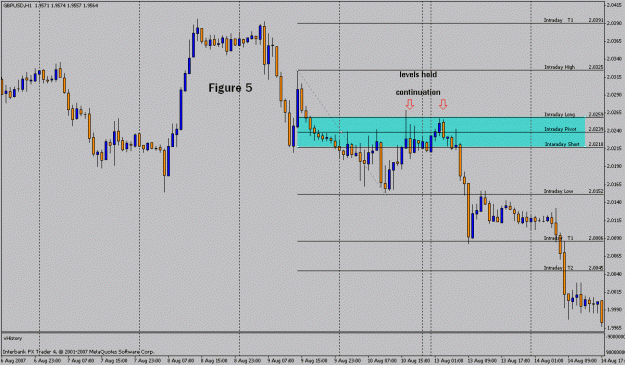625x365 pixels.
Task: Click the 9 Aug 15:00 time label
Action: pos(314,361)
